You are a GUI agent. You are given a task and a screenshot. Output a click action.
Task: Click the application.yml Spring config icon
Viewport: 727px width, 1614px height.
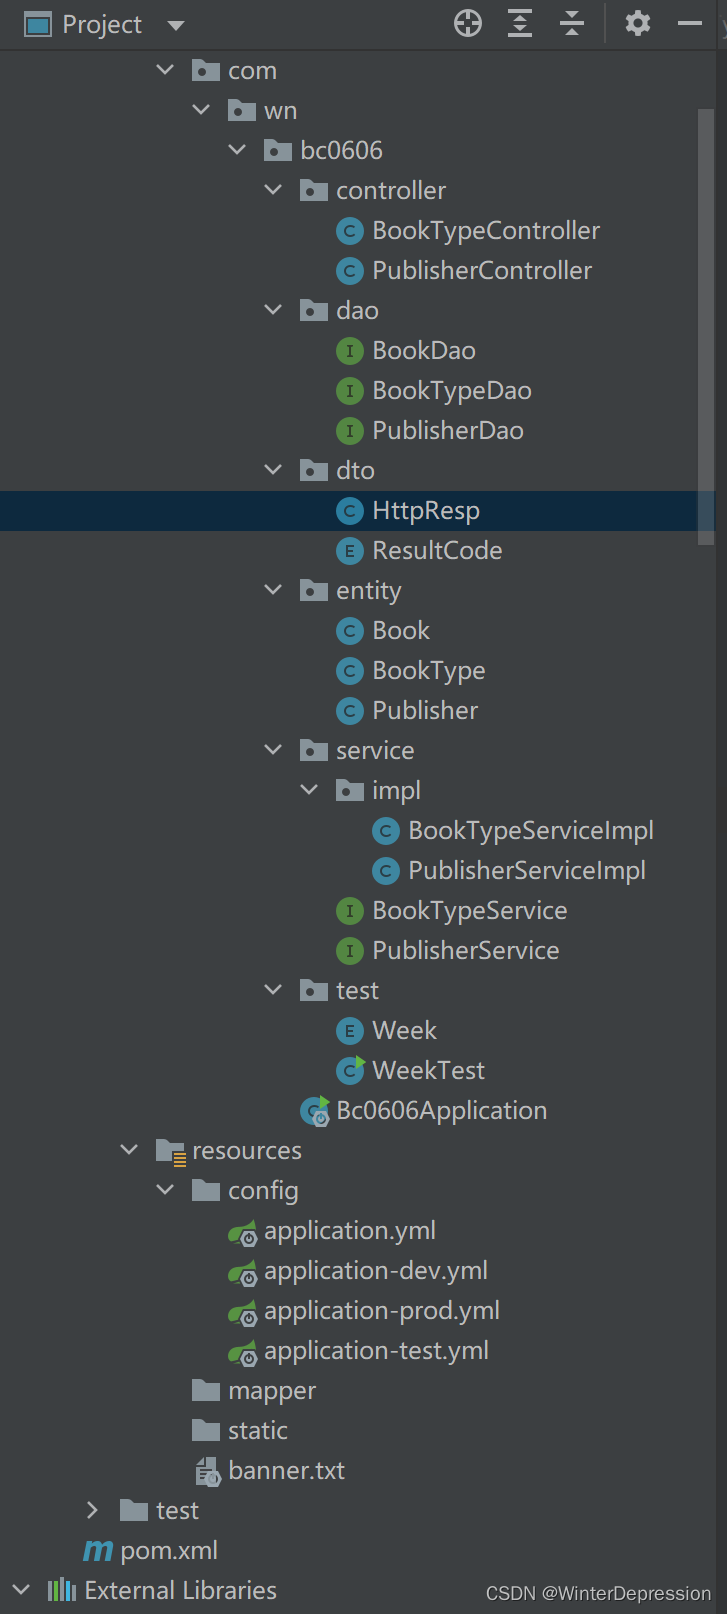click(x=243, y=1230)
